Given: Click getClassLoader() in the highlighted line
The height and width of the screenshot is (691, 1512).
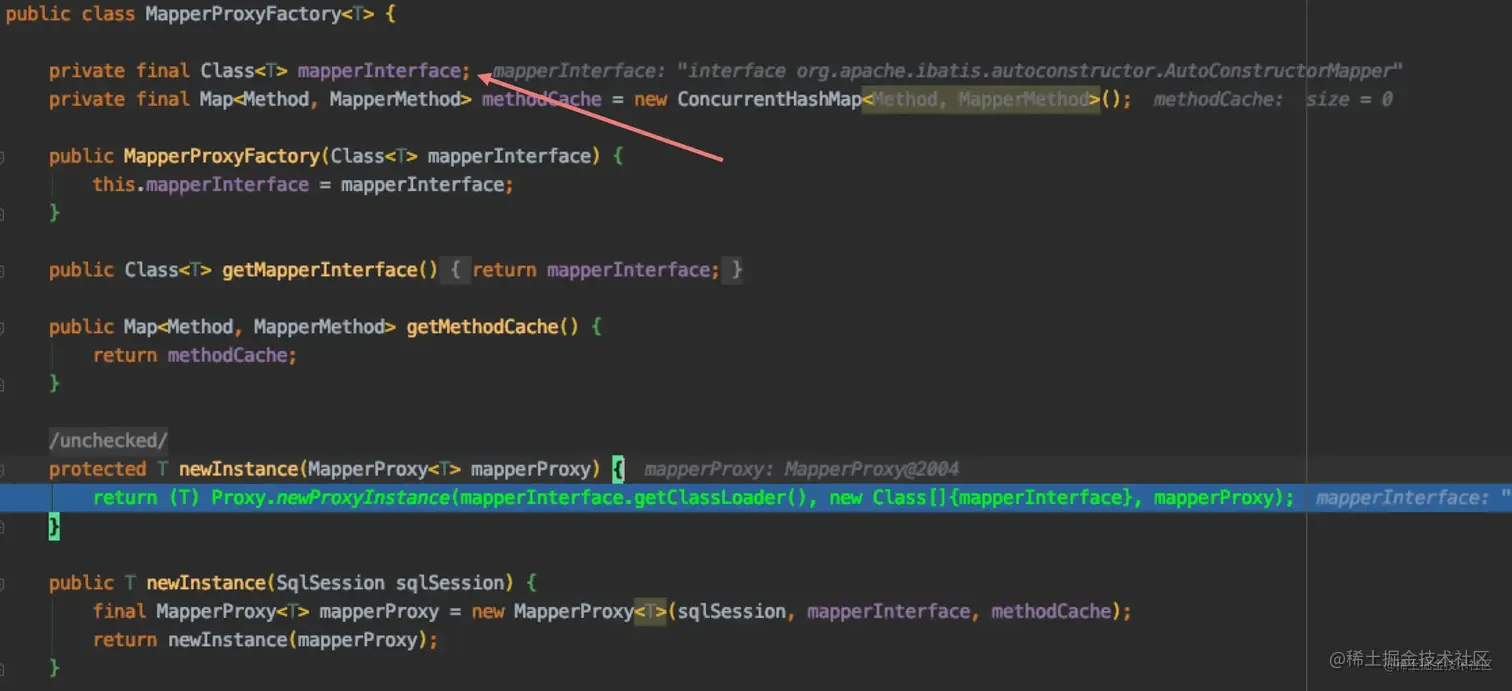Looking at the screenshot, I should point(720,498).
